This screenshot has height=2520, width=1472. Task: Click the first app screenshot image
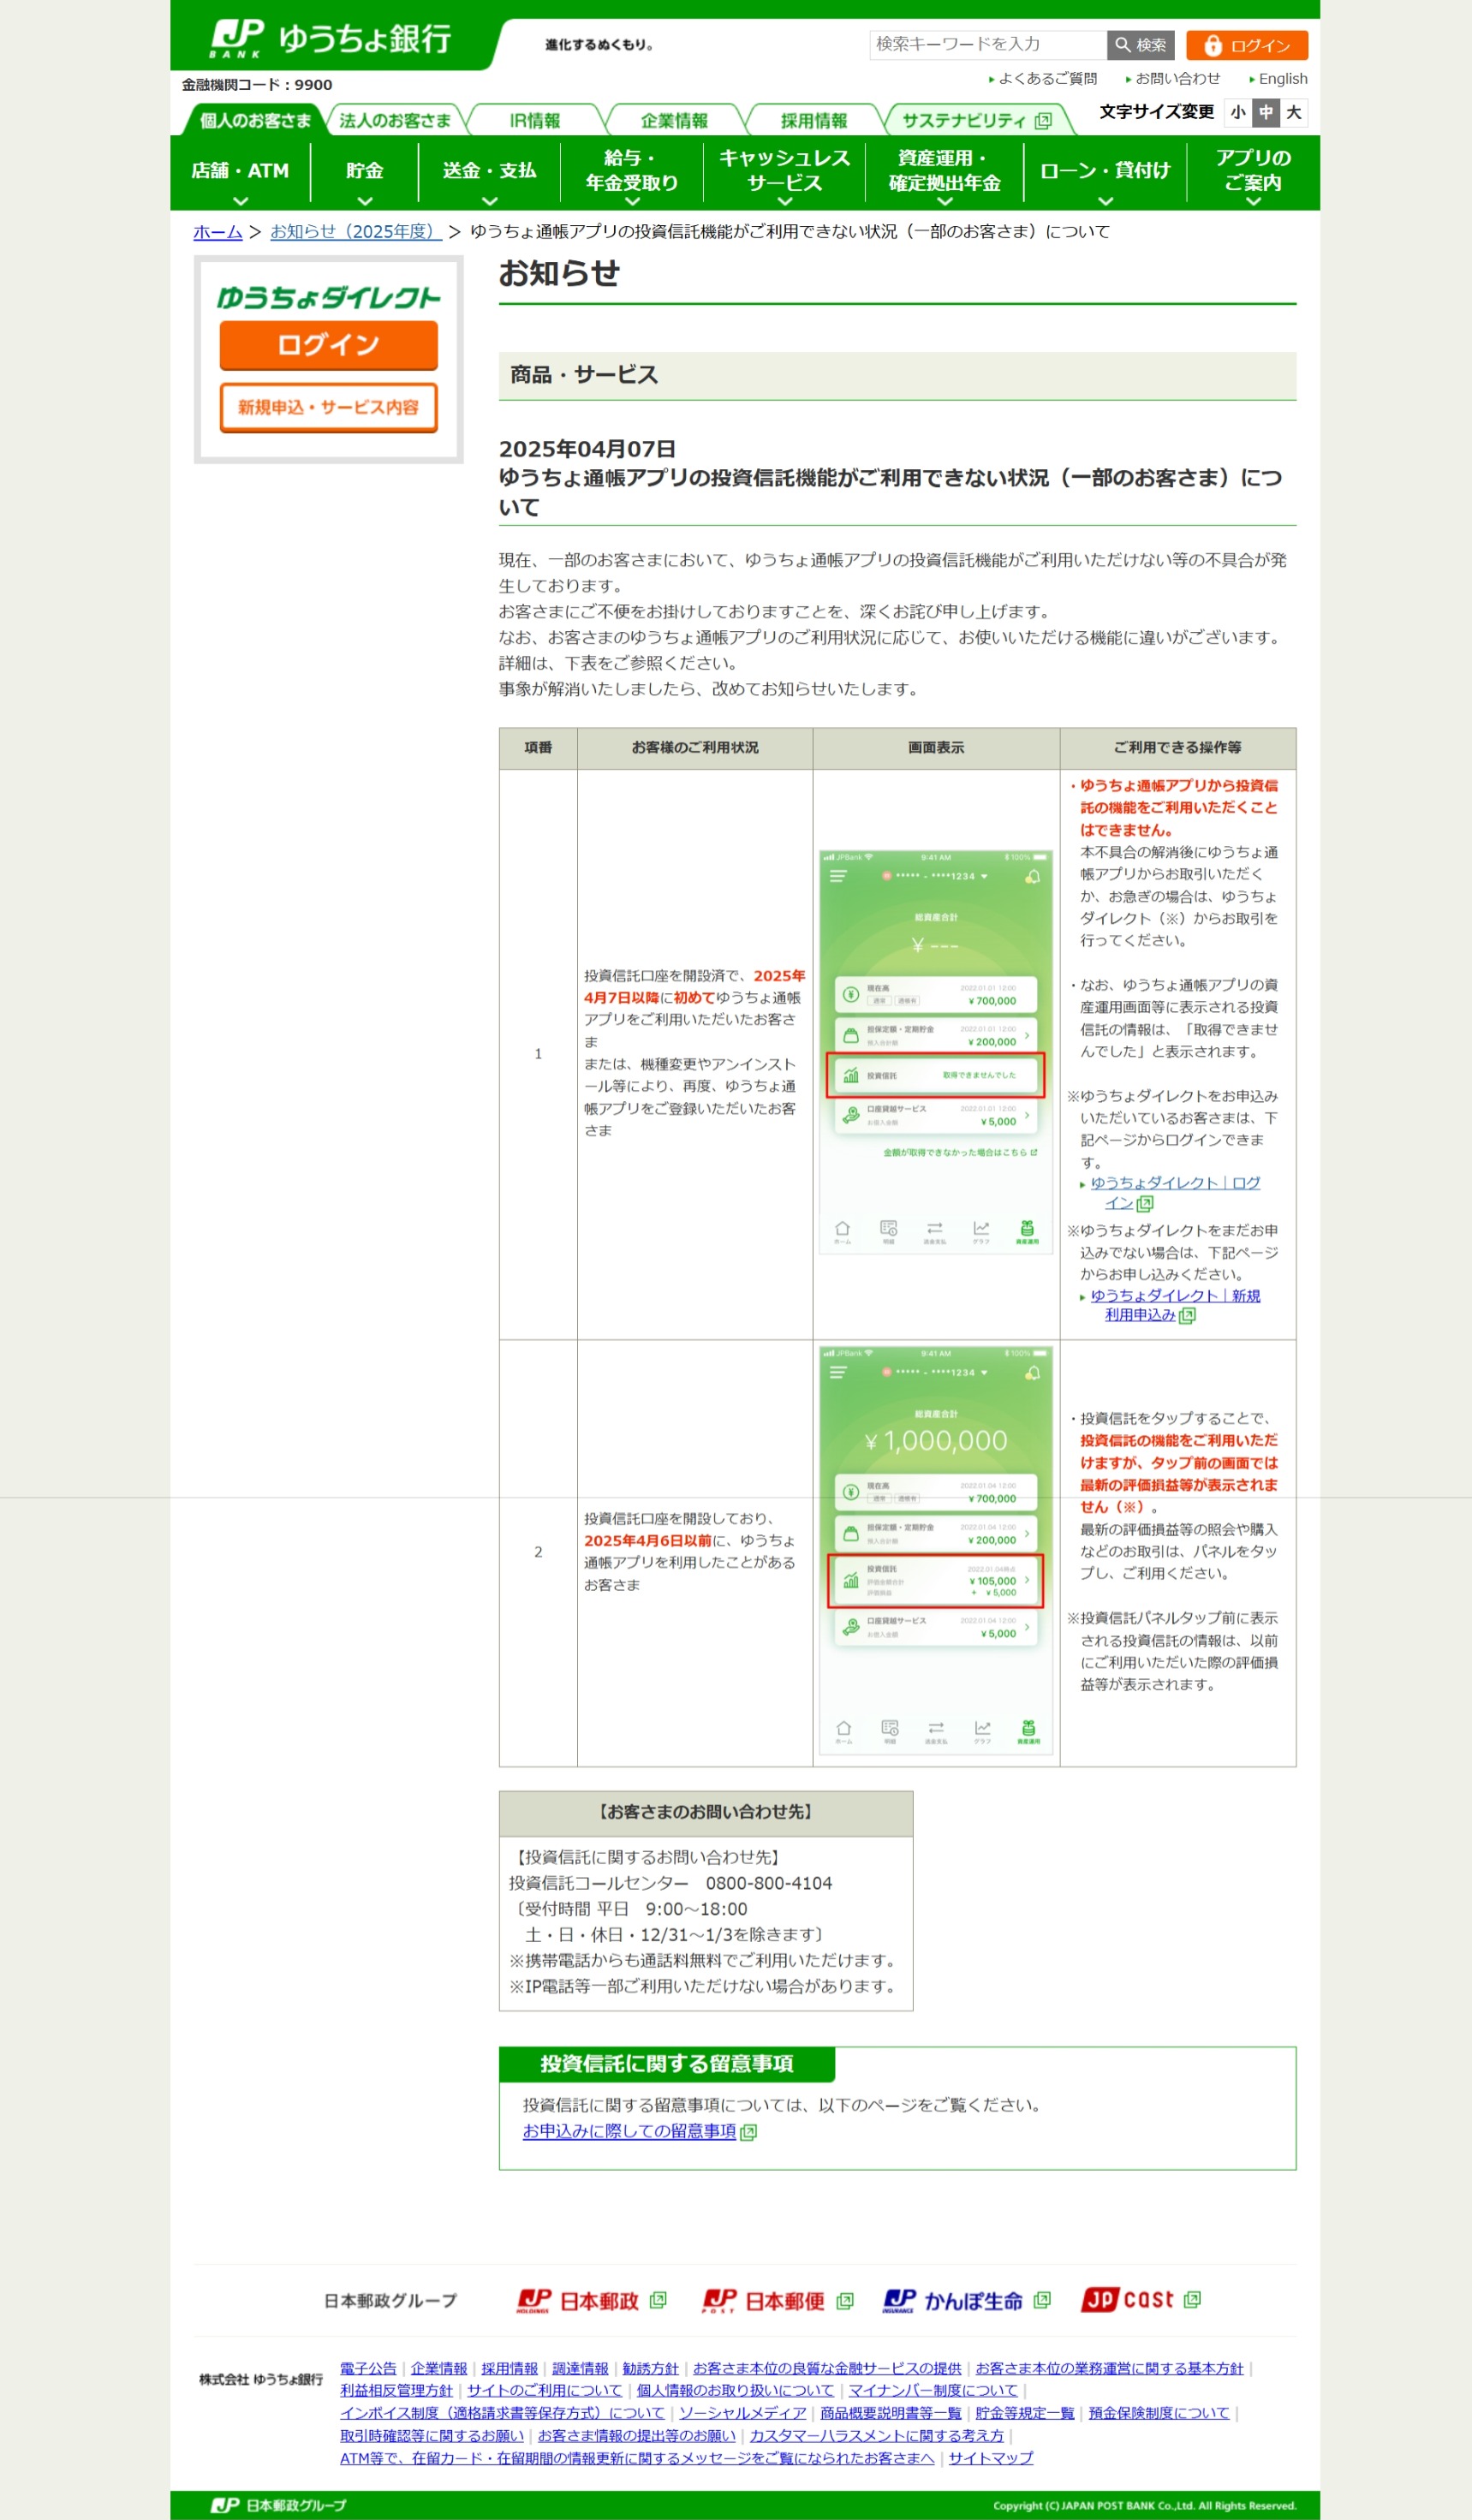click(936, 1052)
